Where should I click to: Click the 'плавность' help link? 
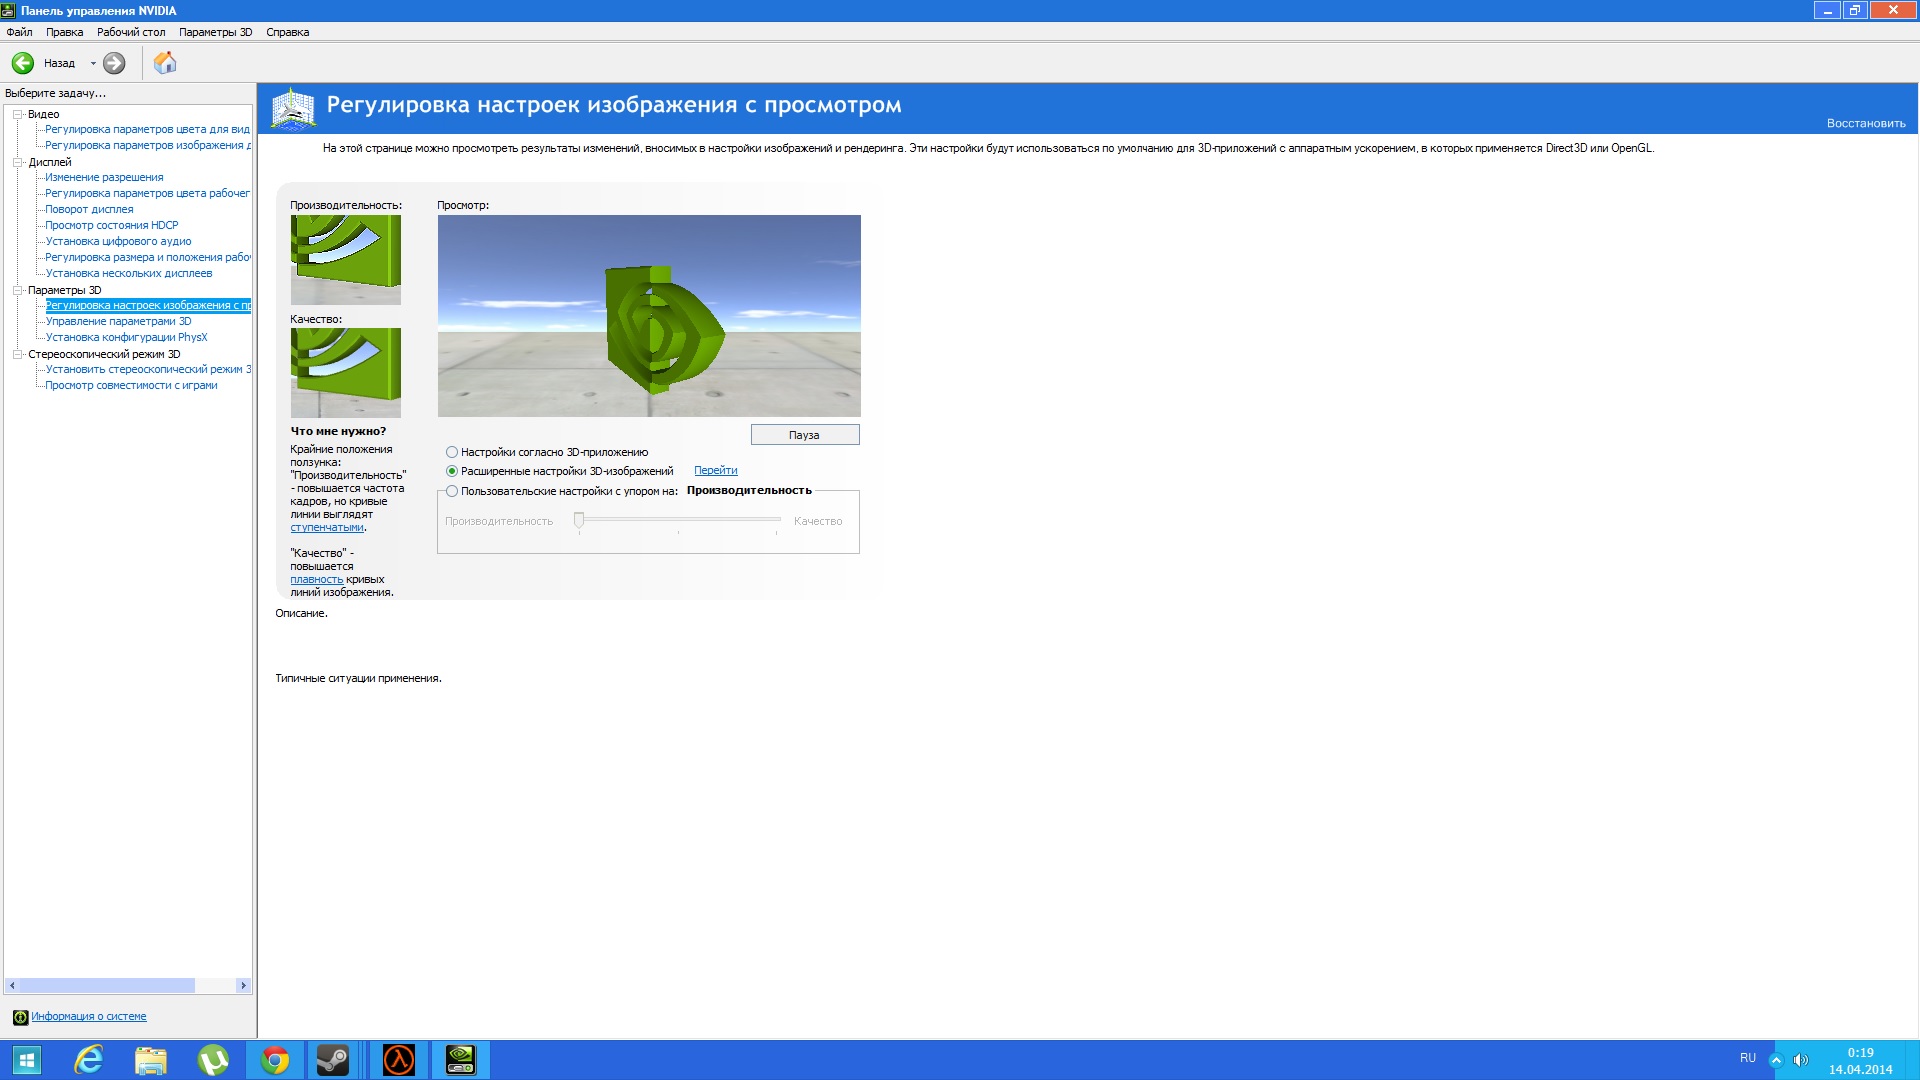[317, 580]
